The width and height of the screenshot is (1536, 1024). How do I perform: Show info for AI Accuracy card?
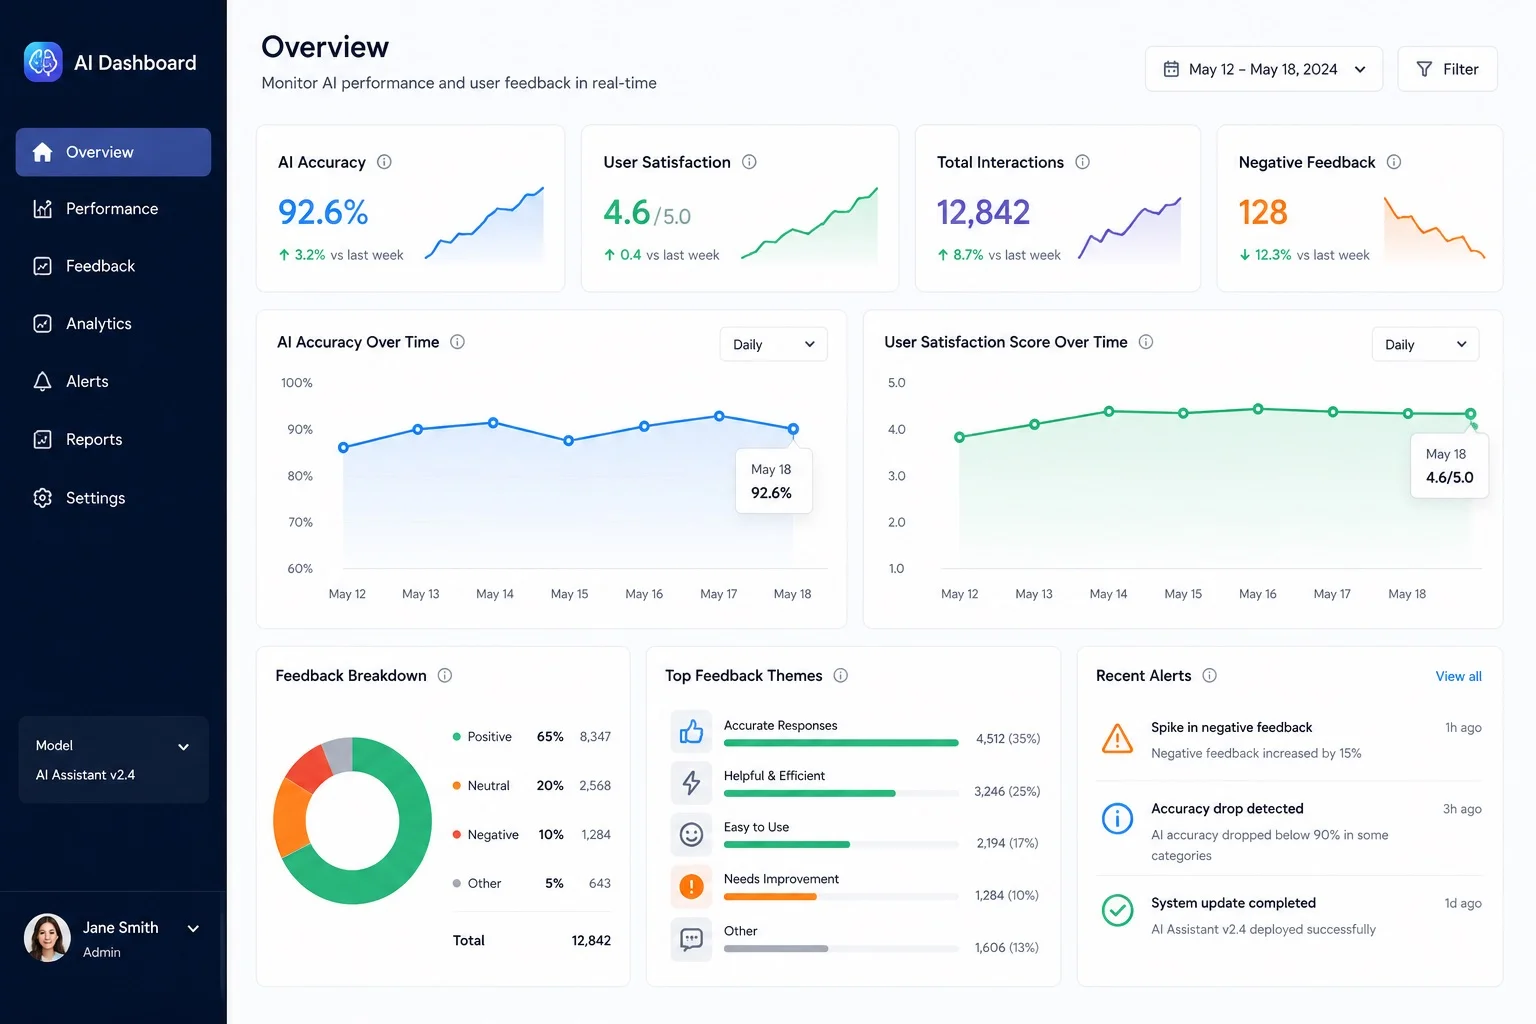[x=384, y=162]
